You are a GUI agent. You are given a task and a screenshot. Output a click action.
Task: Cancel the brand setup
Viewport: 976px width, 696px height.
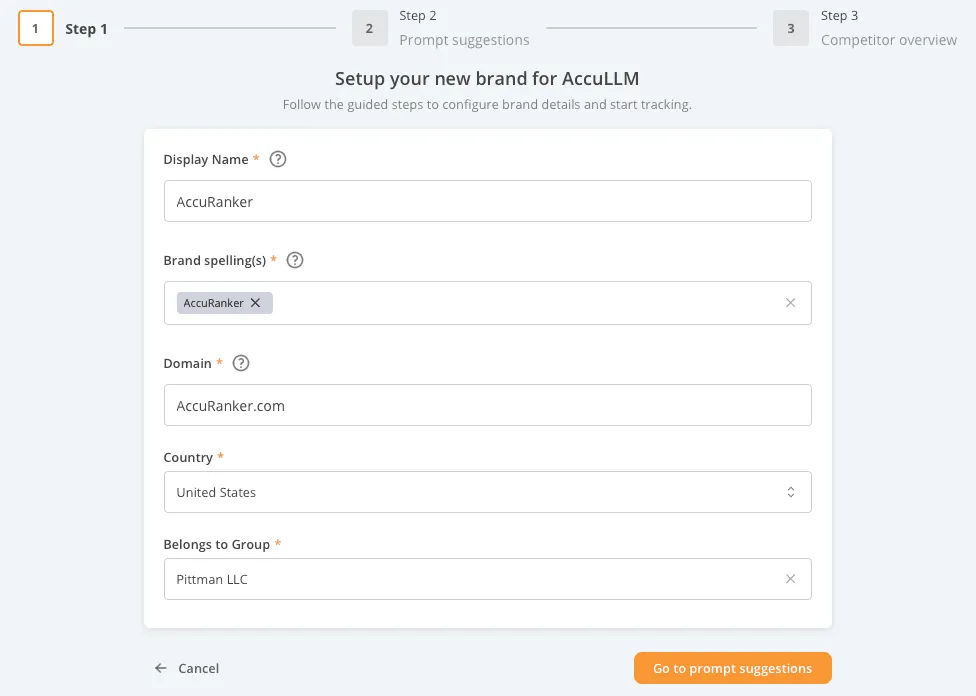point(199,668)
